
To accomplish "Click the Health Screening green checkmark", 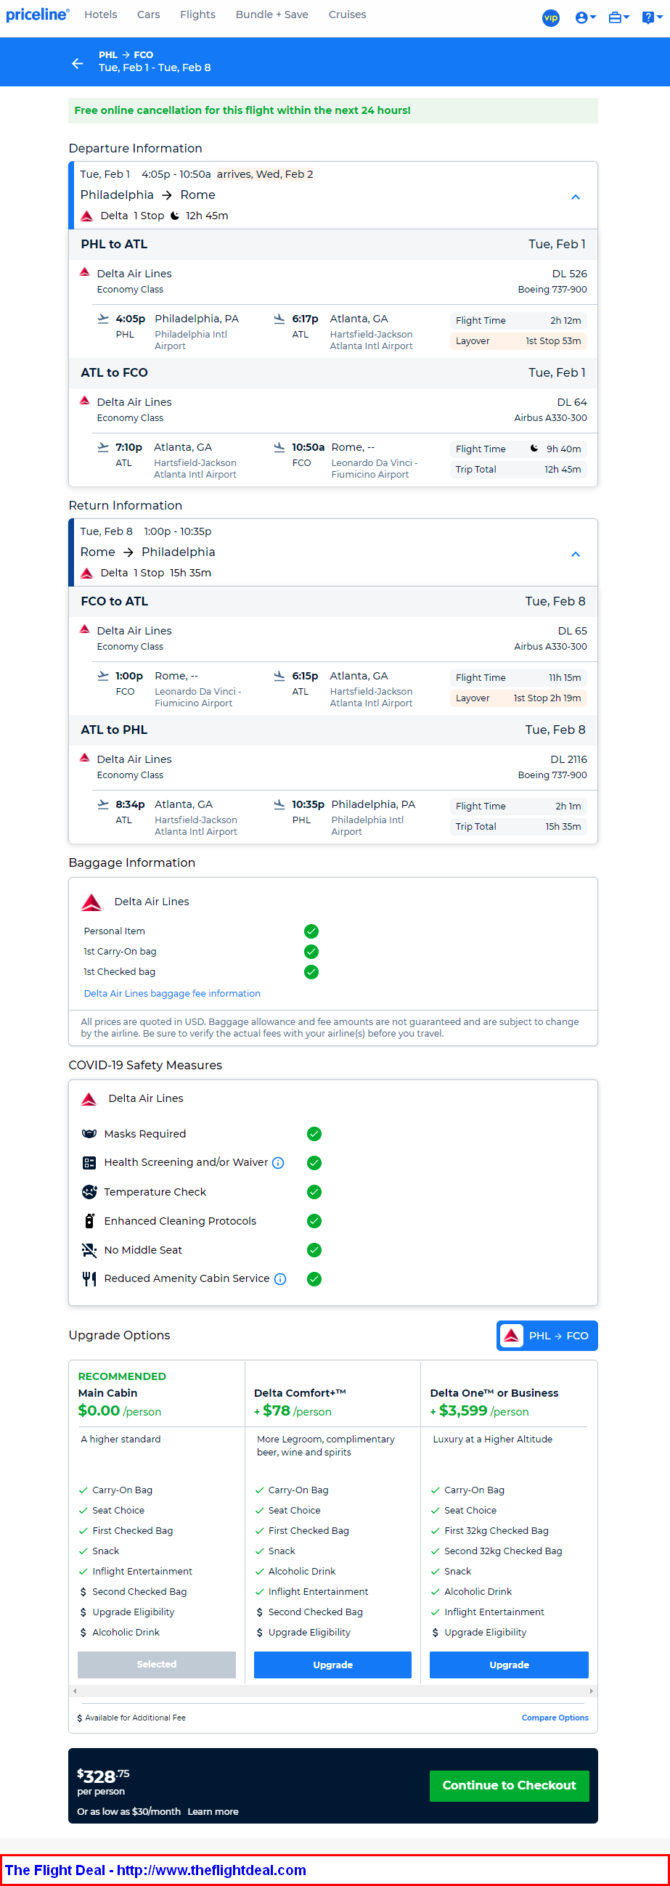I will [314, 1163].
